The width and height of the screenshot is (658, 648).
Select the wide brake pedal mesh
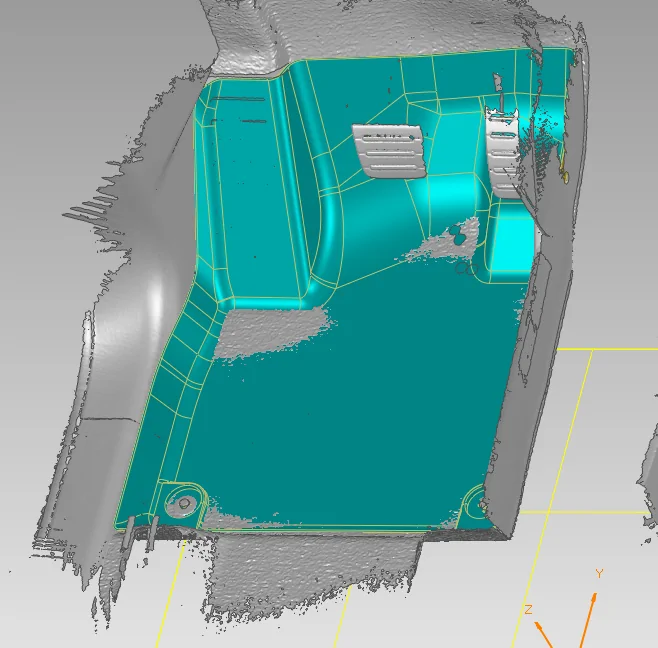pyautogui.click(x=389, y=150)
